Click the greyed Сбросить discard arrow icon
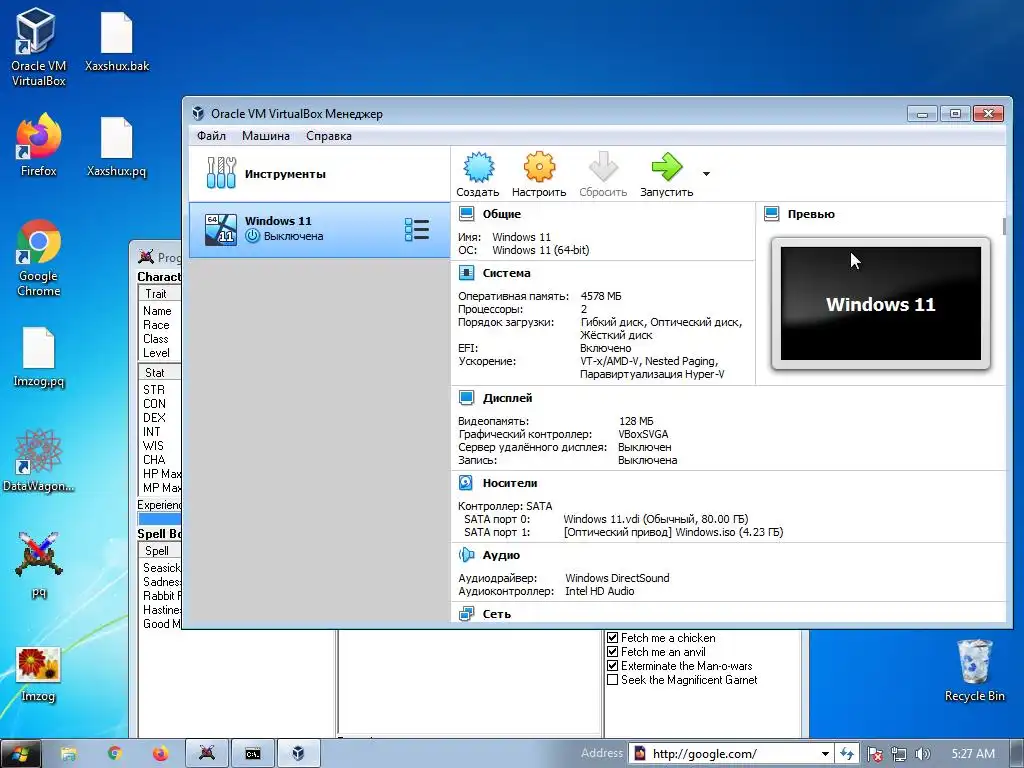The height and width of the screenshot is (768, 1024). tap(603, 167)
